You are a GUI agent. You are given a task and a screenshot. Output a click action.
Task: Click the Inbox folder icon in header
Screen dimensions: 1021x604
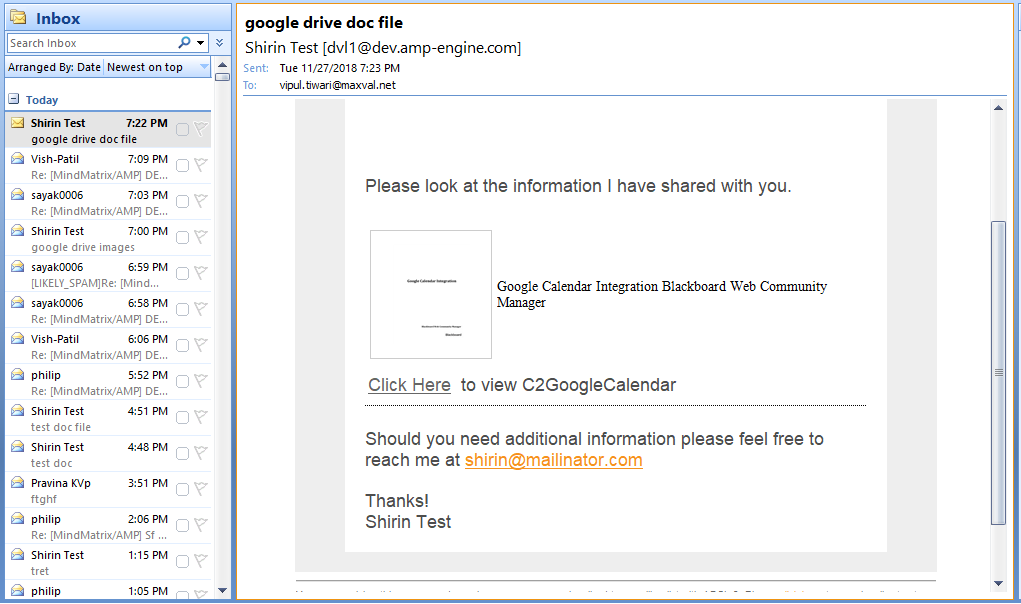tap(18, 18)
